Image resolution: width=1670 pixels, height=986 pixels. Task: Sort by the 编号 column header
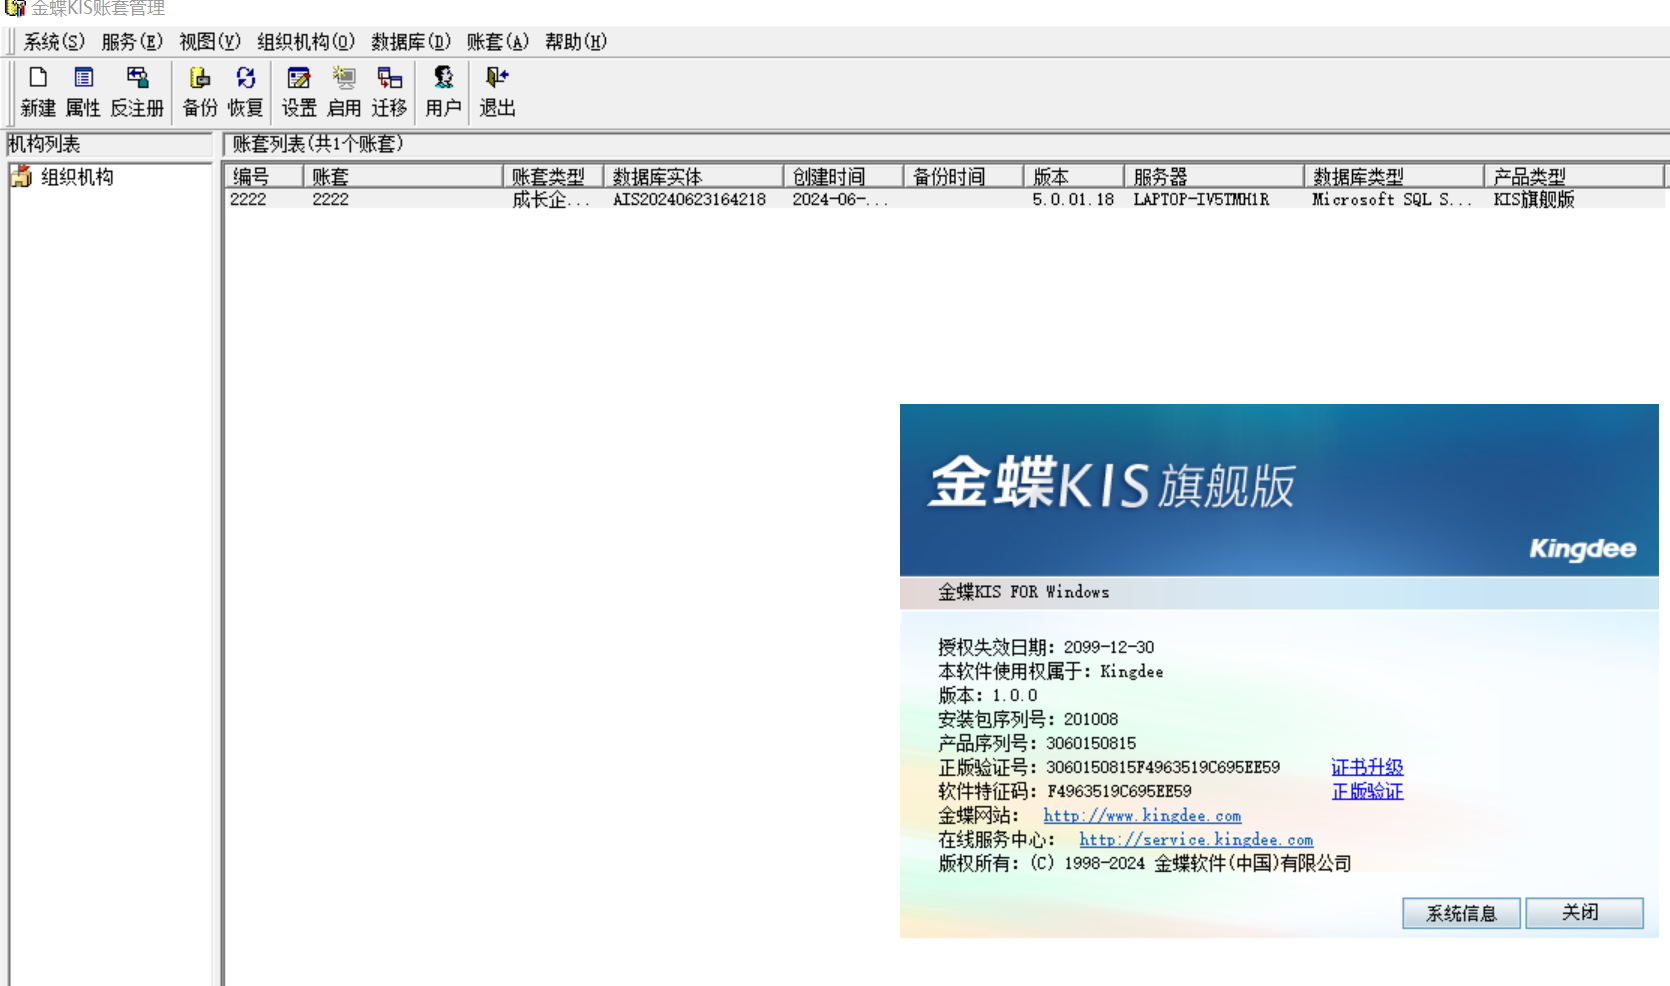pyautogui.click(x=263, y=176)
